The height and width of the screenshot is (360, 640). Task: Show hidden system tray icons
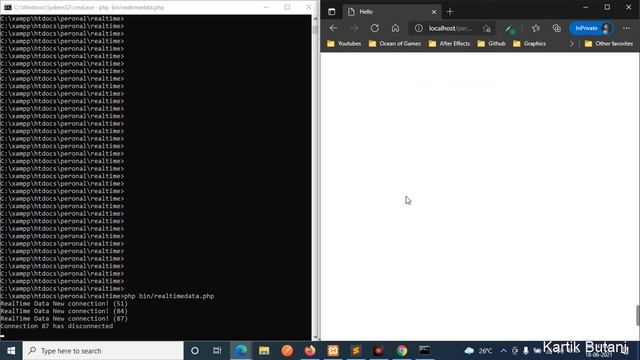(503, 351)
